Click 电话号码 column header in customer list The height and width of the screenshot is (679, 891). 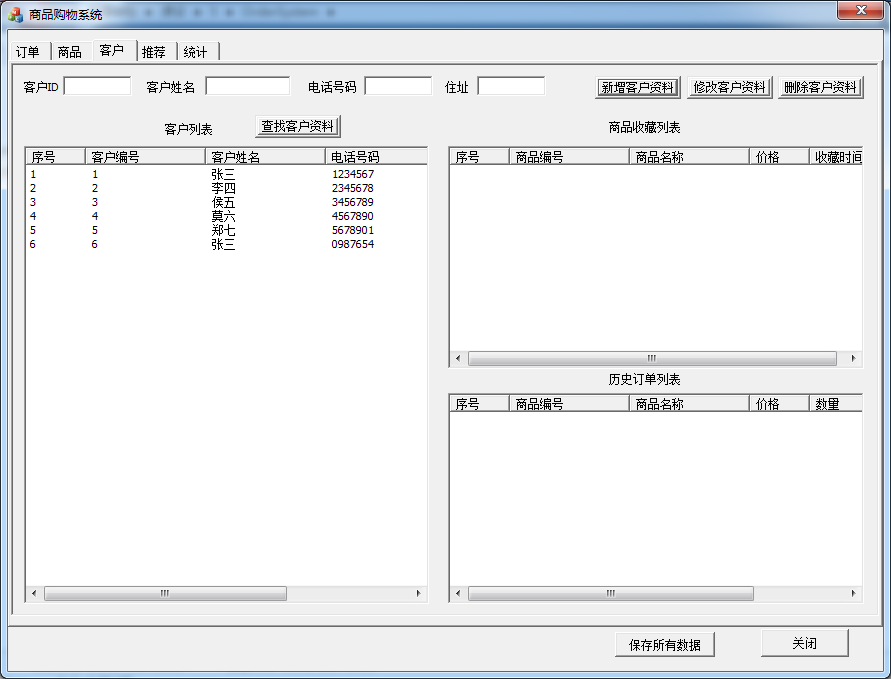[376, 156]
